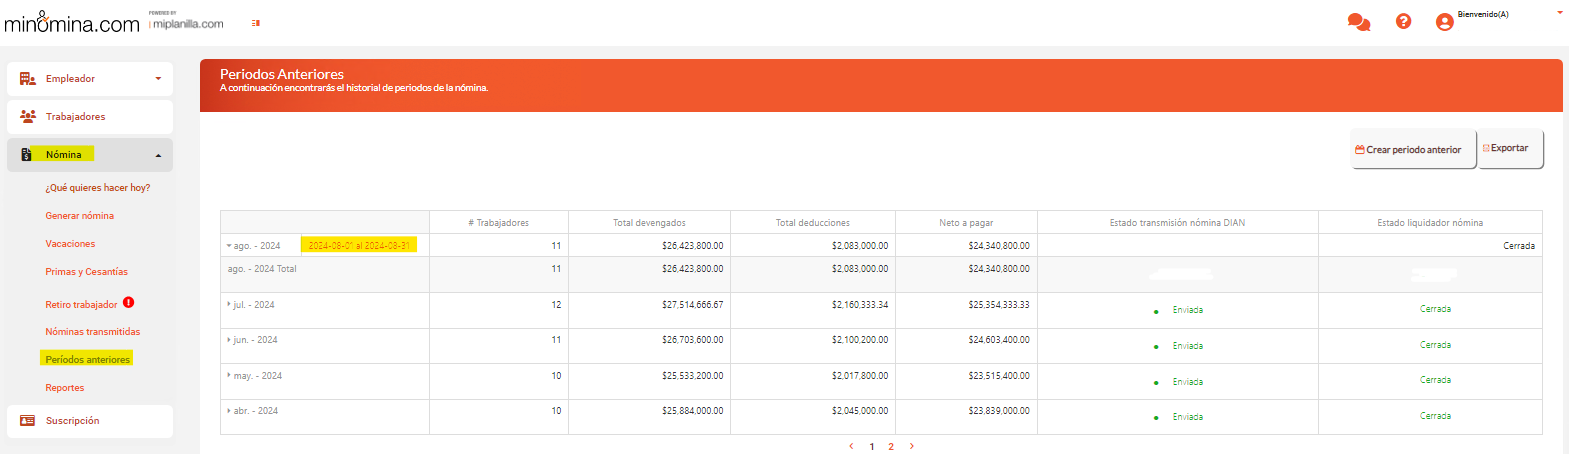Expand the may. - 2024 row
Viewport: 1569px width, 454px height.
[229, 375]
